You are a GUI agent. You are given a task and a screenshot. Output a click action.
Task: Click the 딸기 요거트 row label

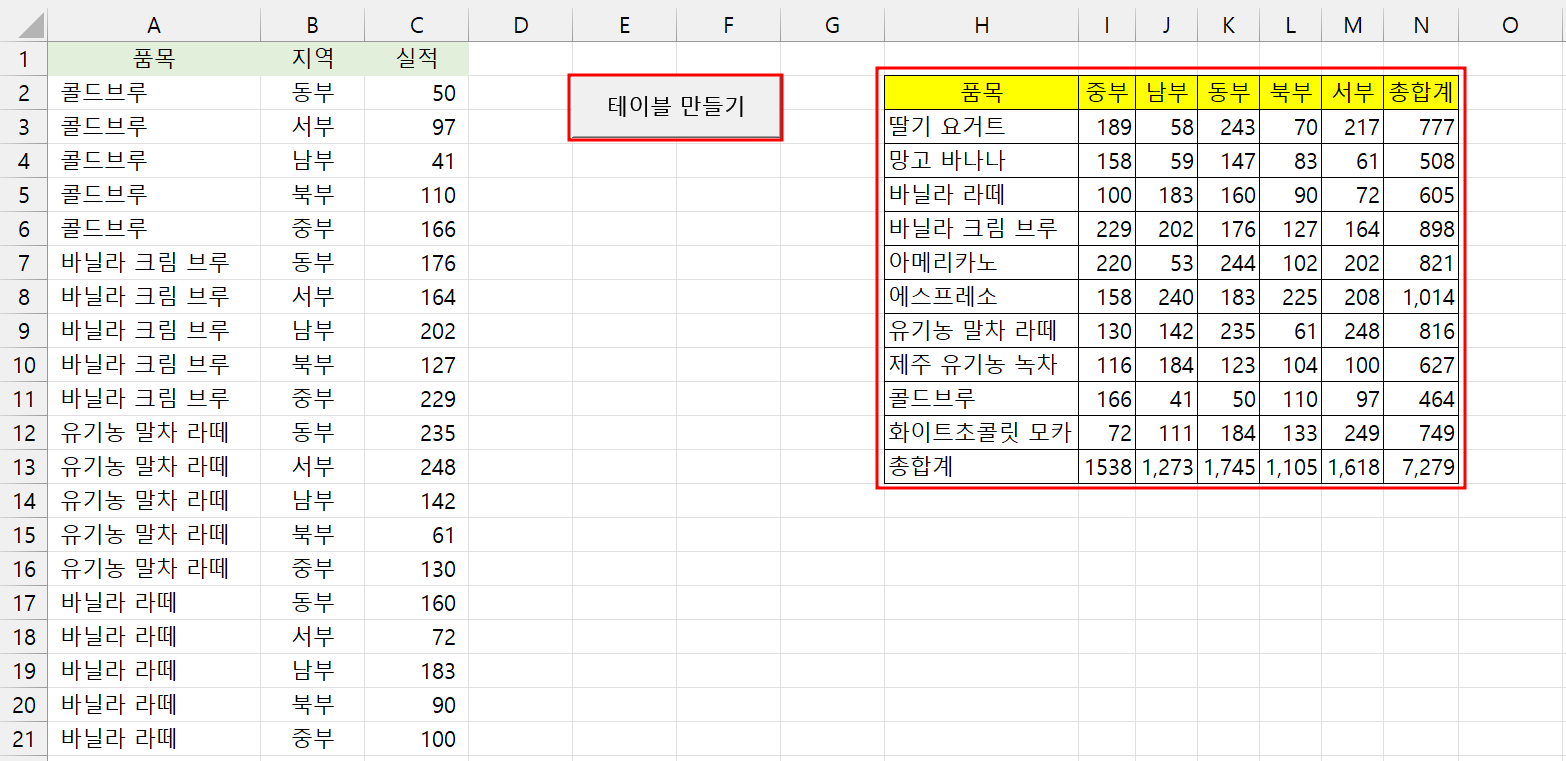pos(981,127)
